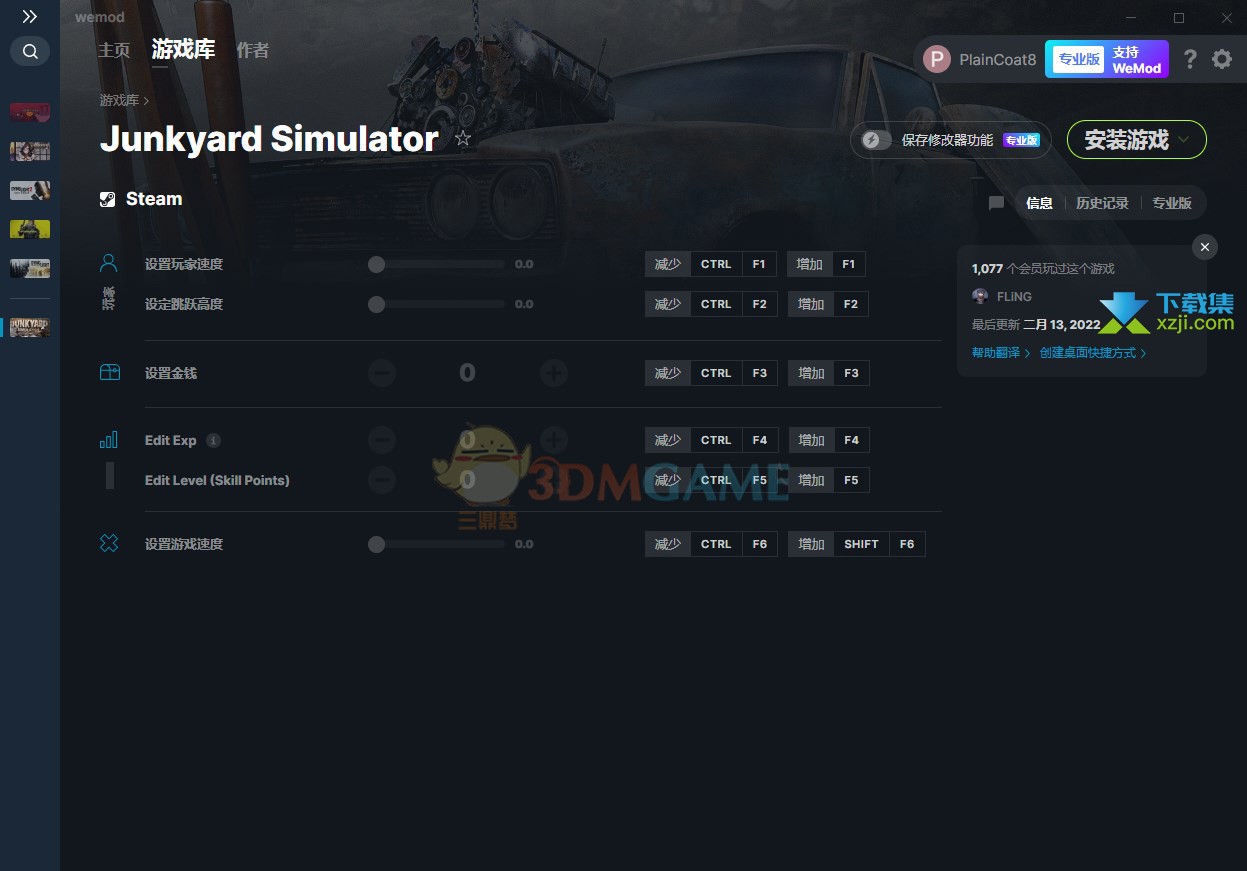Click the 设置游戏速度 label
Image resolution: width=1247 pixels, height=871 pixels.
coord(184,545)
